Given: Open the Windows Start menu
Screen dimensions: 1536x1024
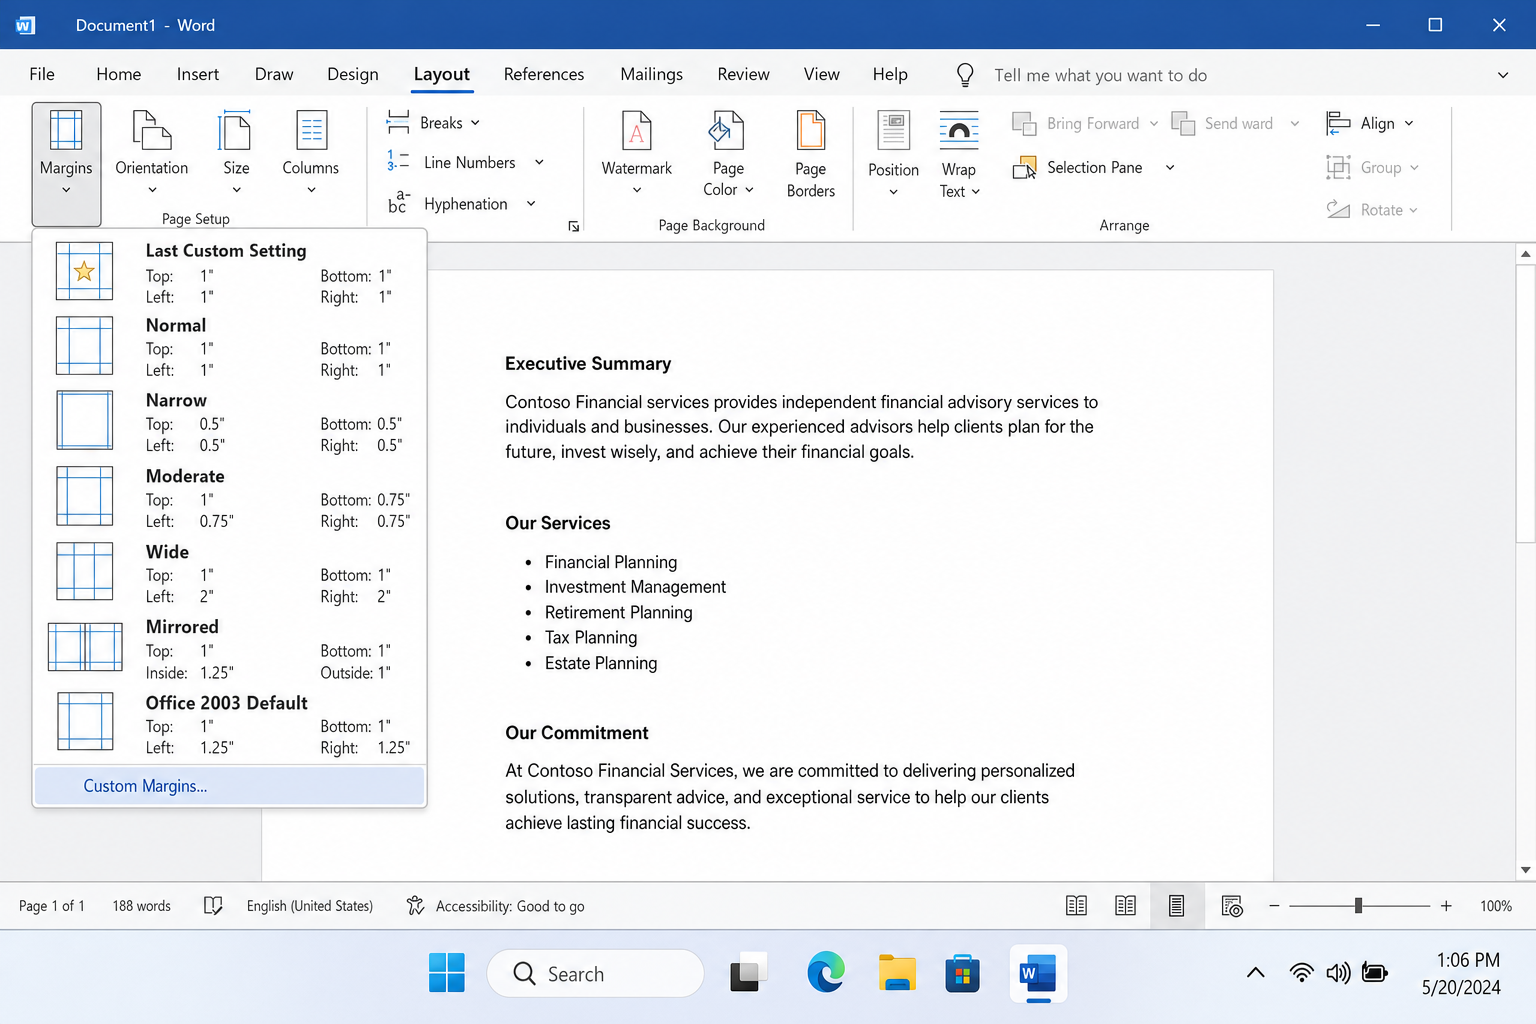Looking at the screenshot, I should [447, 973].
